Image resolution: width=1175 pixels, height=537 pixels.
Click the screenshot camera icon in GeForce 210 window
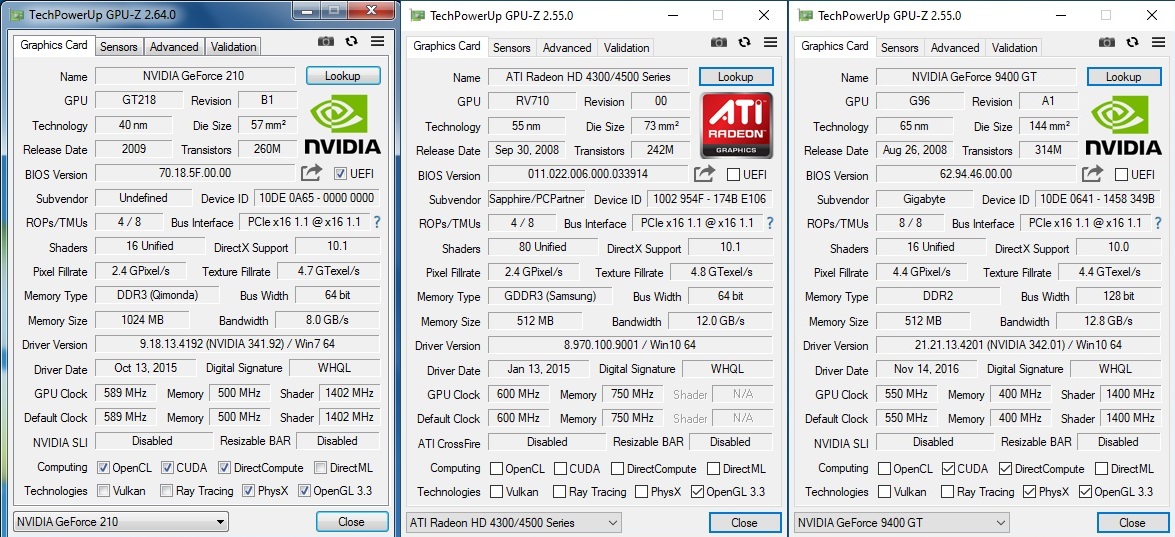click(325, 42)
